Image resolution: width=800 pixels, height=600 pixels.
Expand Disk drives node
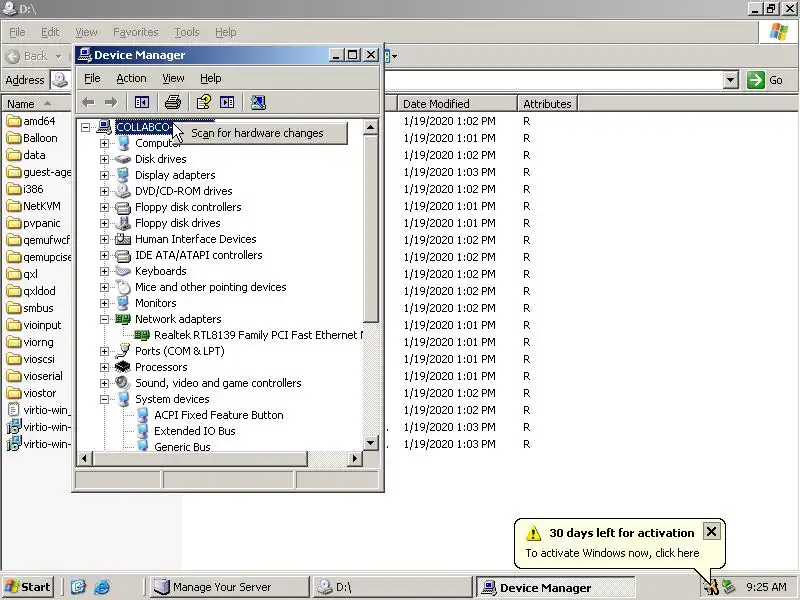coord(104,159)
